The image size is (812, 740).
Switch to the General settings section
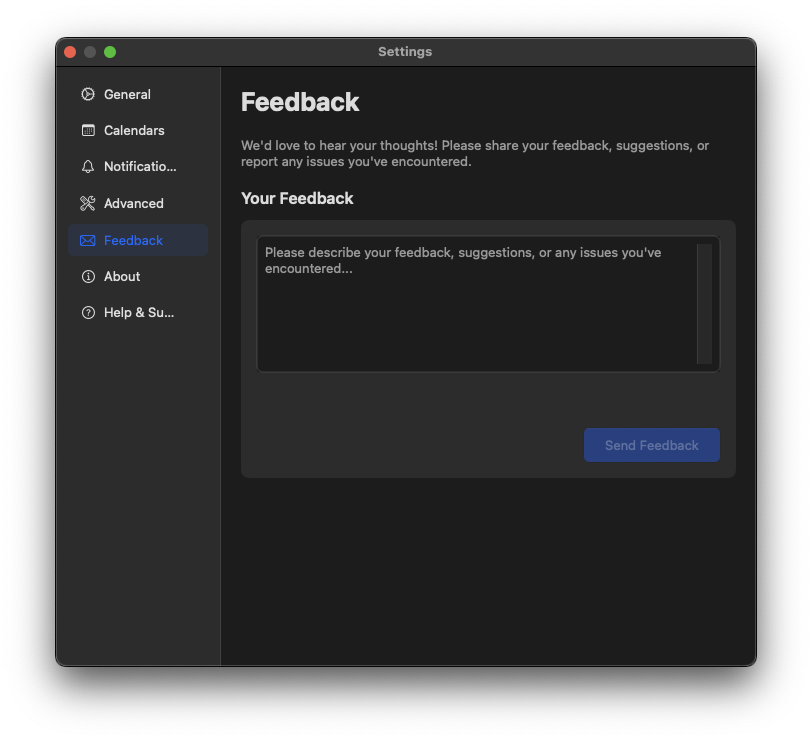(127, 94)
